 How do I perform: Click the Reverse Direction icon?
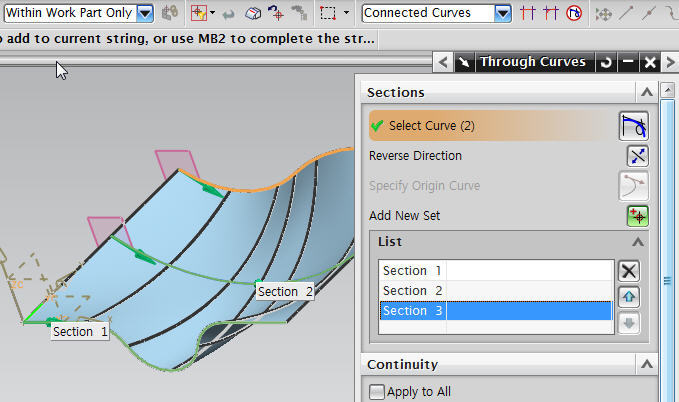[x=637, y=156]
